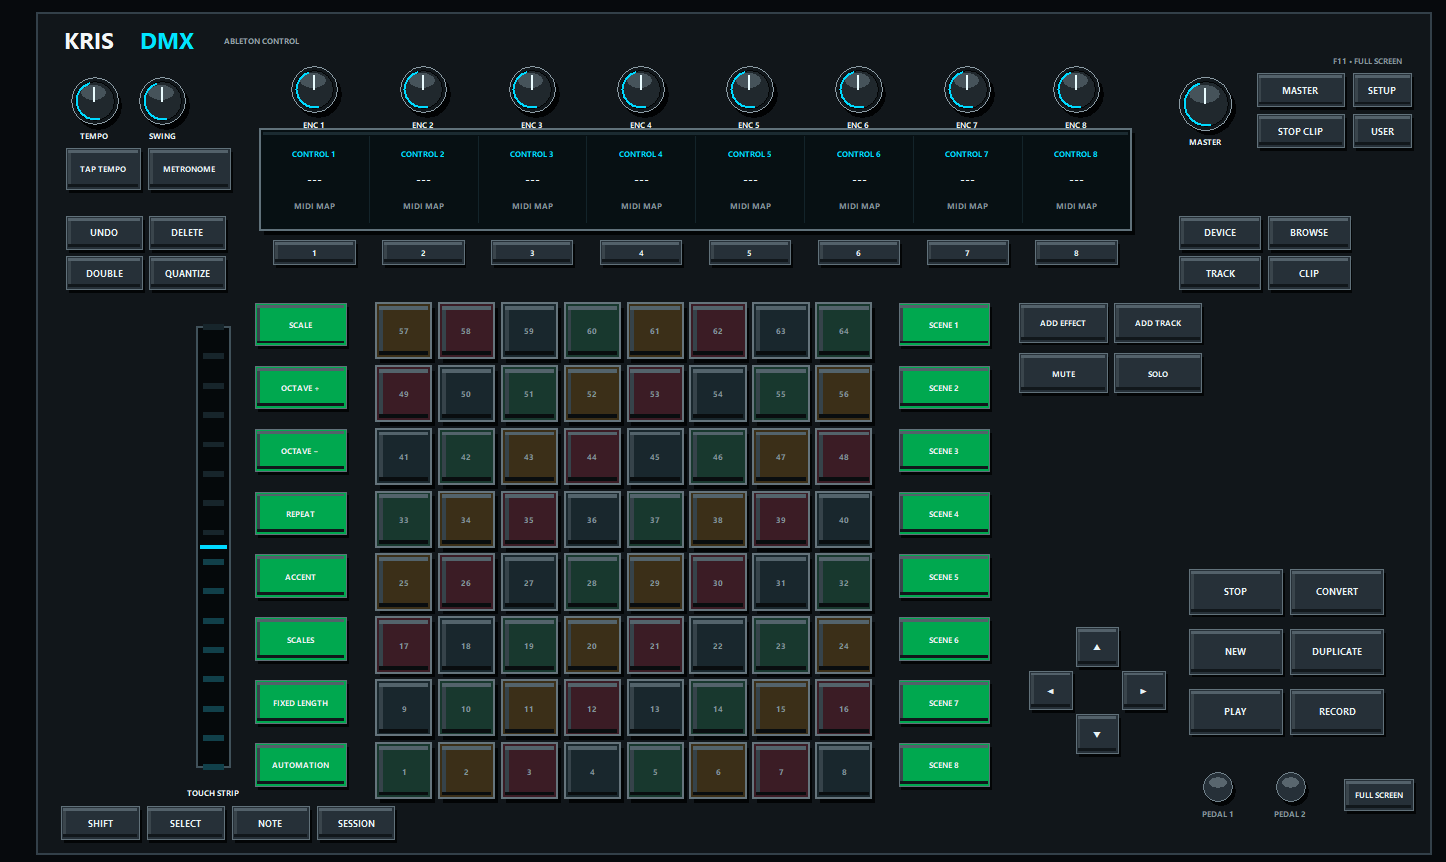Click the Pedal 2 control

pos(1290,787)
